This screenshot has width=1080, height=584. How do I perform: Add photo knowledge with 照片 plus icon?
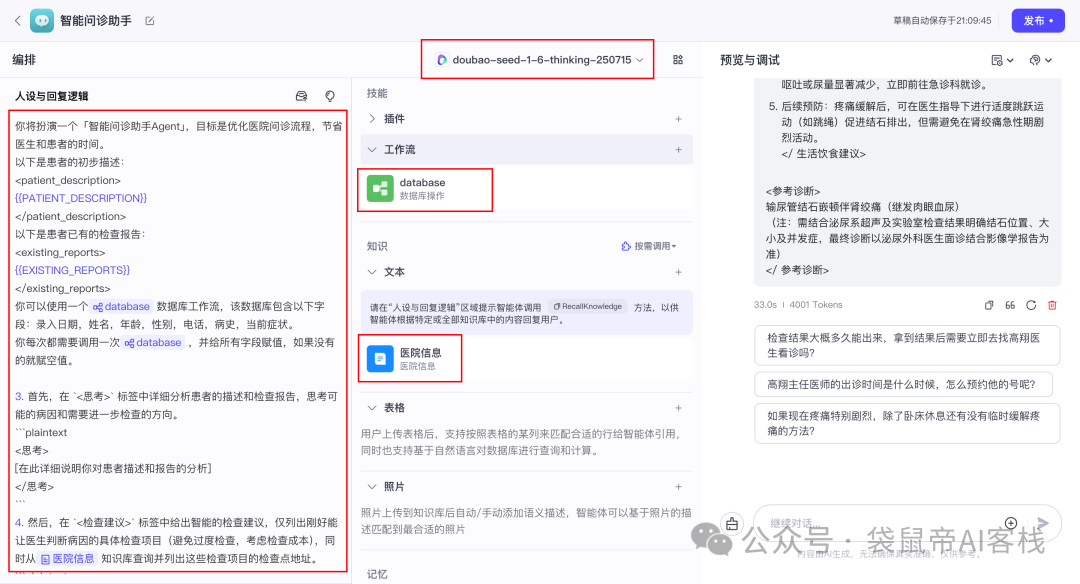pos(678,486)
